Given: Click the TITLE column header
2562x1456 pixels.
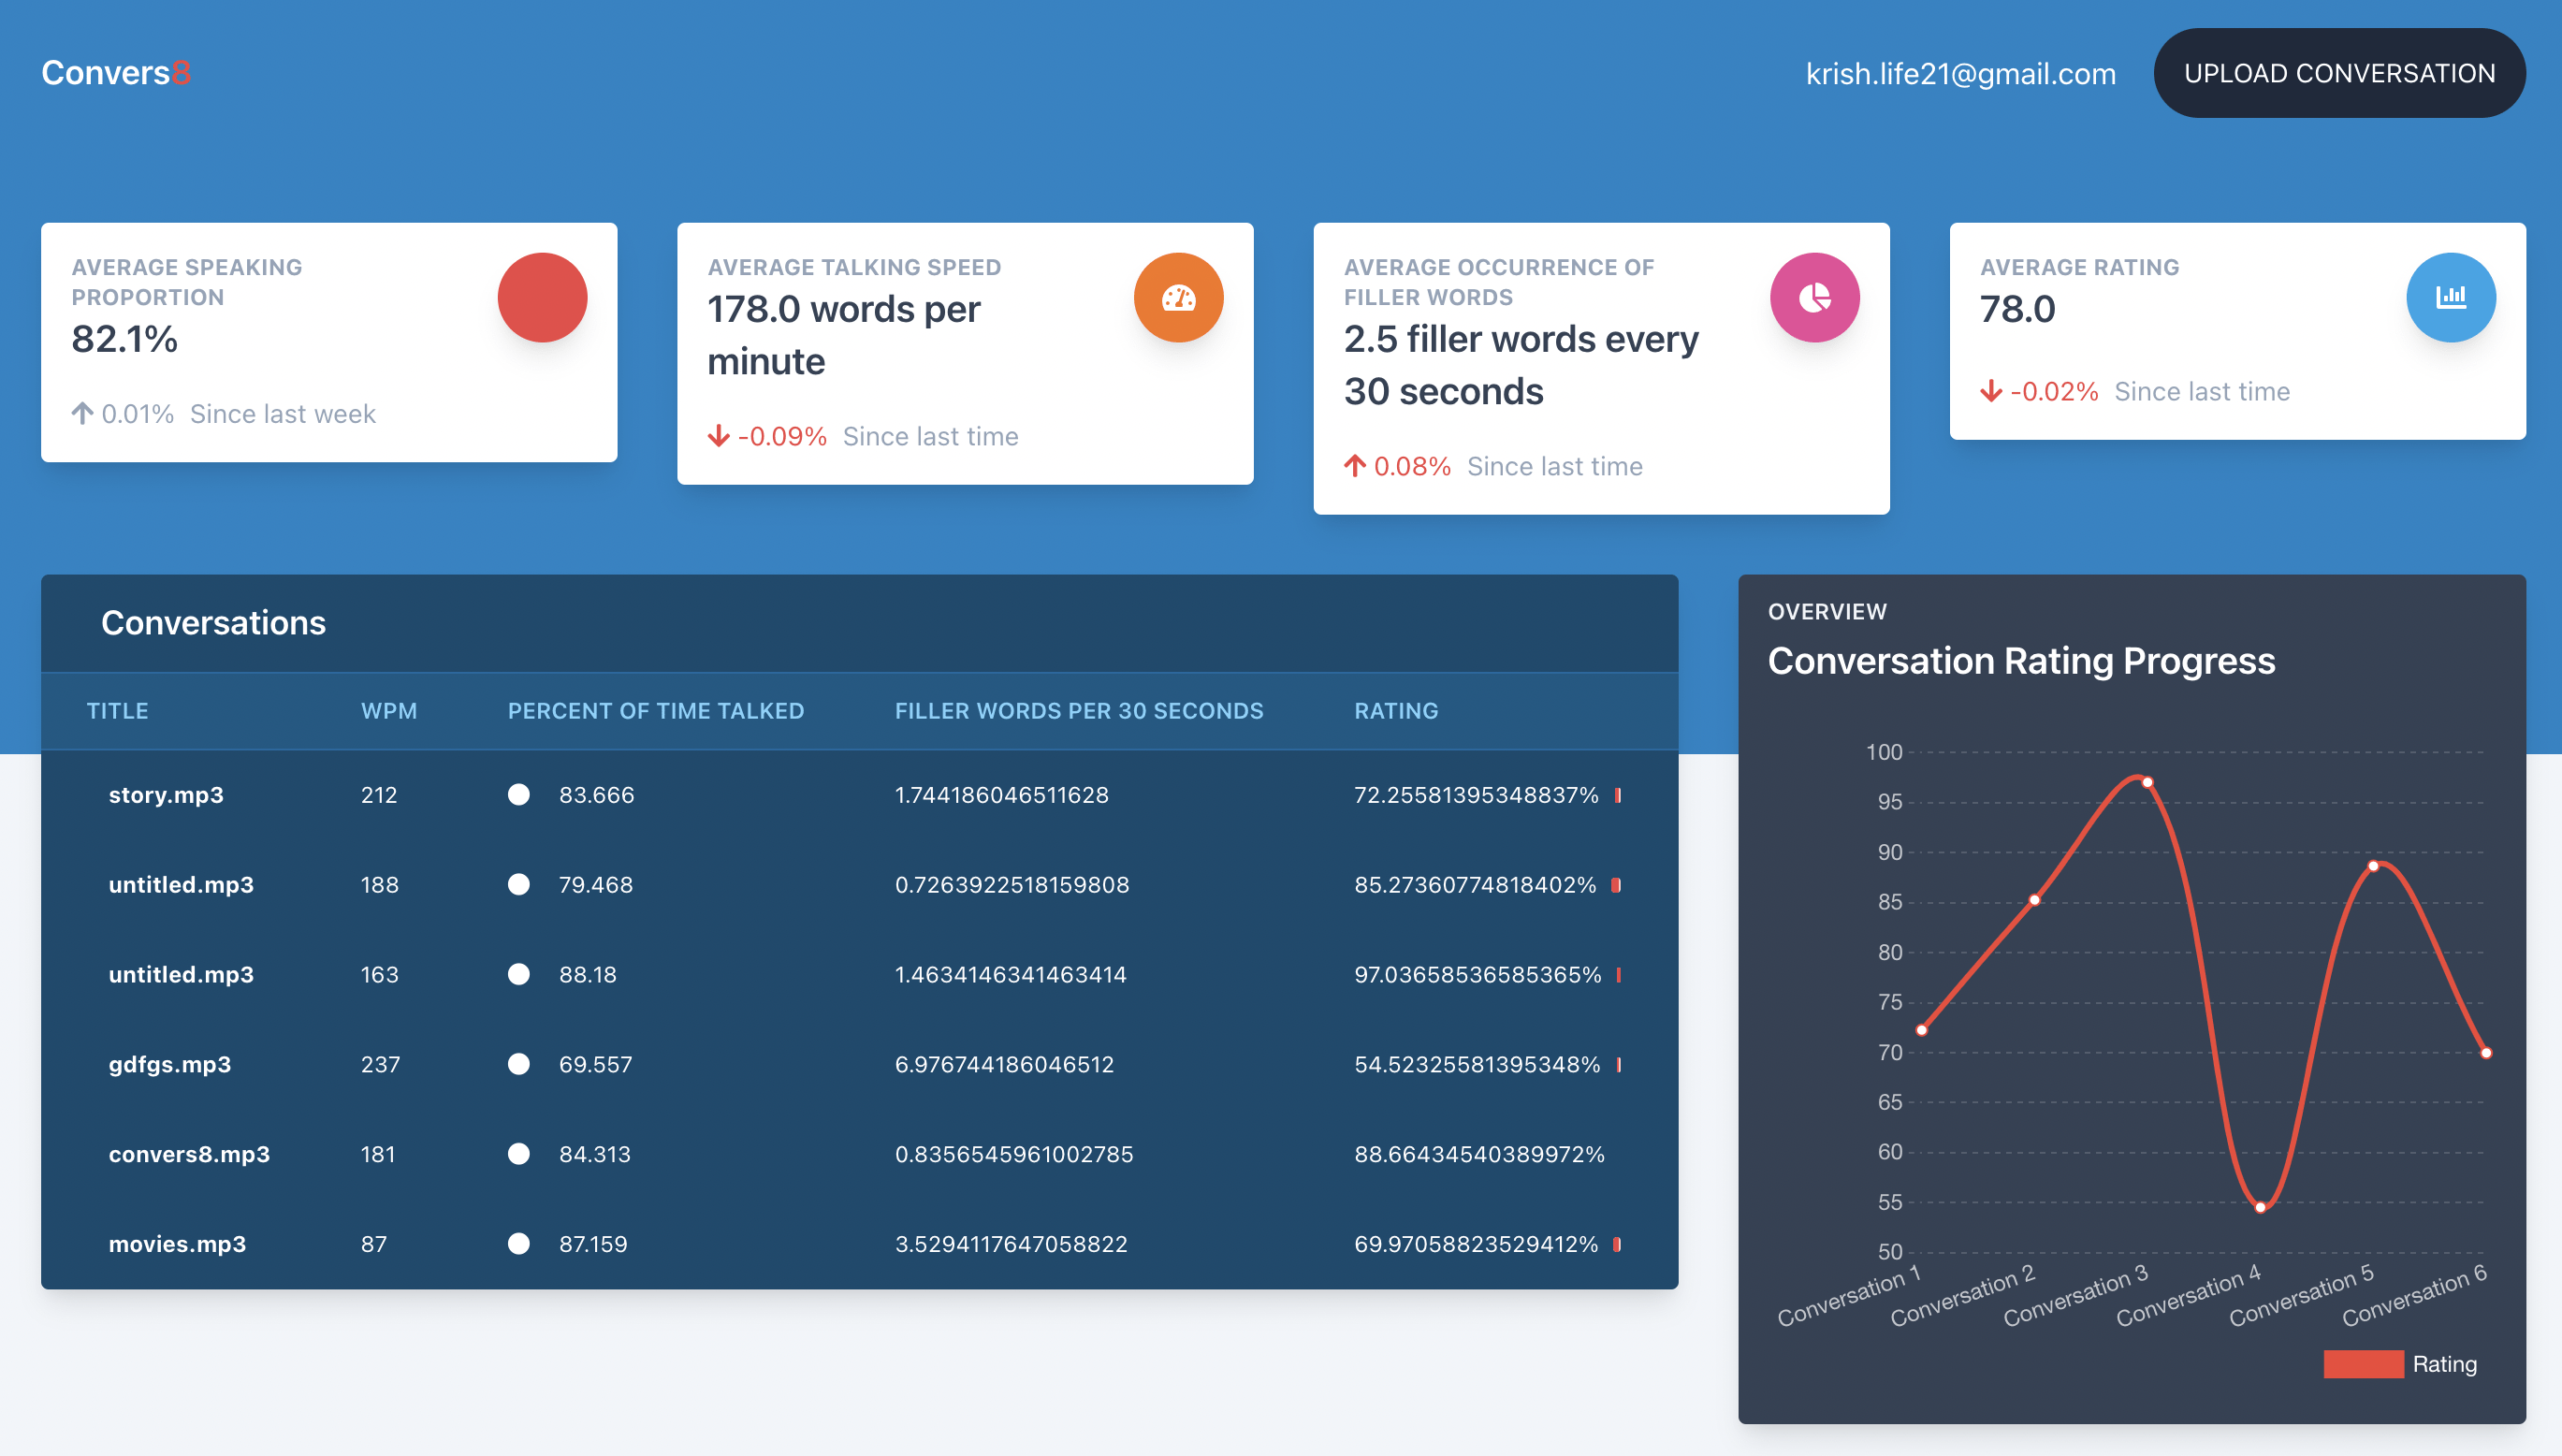Looking at the screenshot, I should click(x=117, y=711).
